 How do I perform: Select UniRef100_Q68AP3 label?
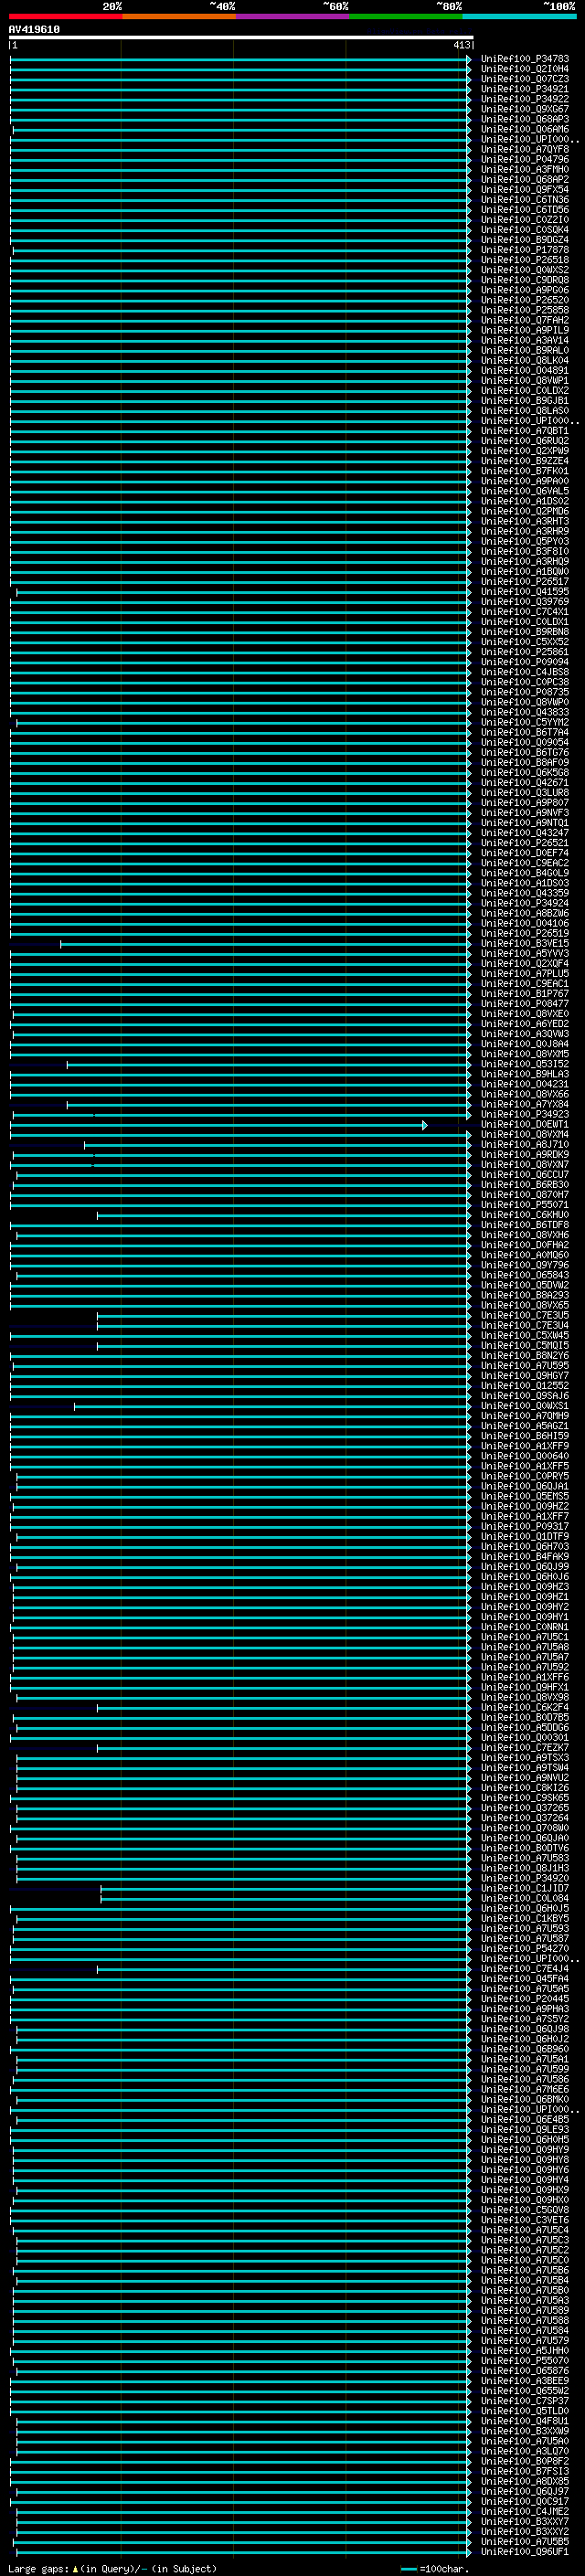[525, 119]
